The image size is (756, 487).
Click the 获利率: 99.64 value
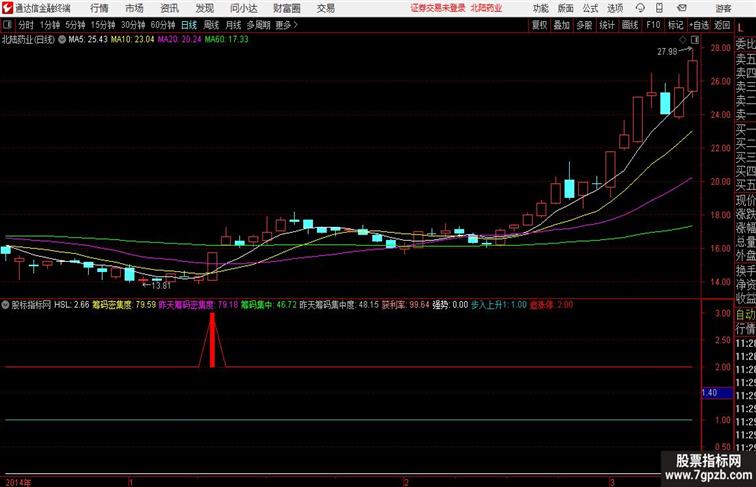[405, 305]
